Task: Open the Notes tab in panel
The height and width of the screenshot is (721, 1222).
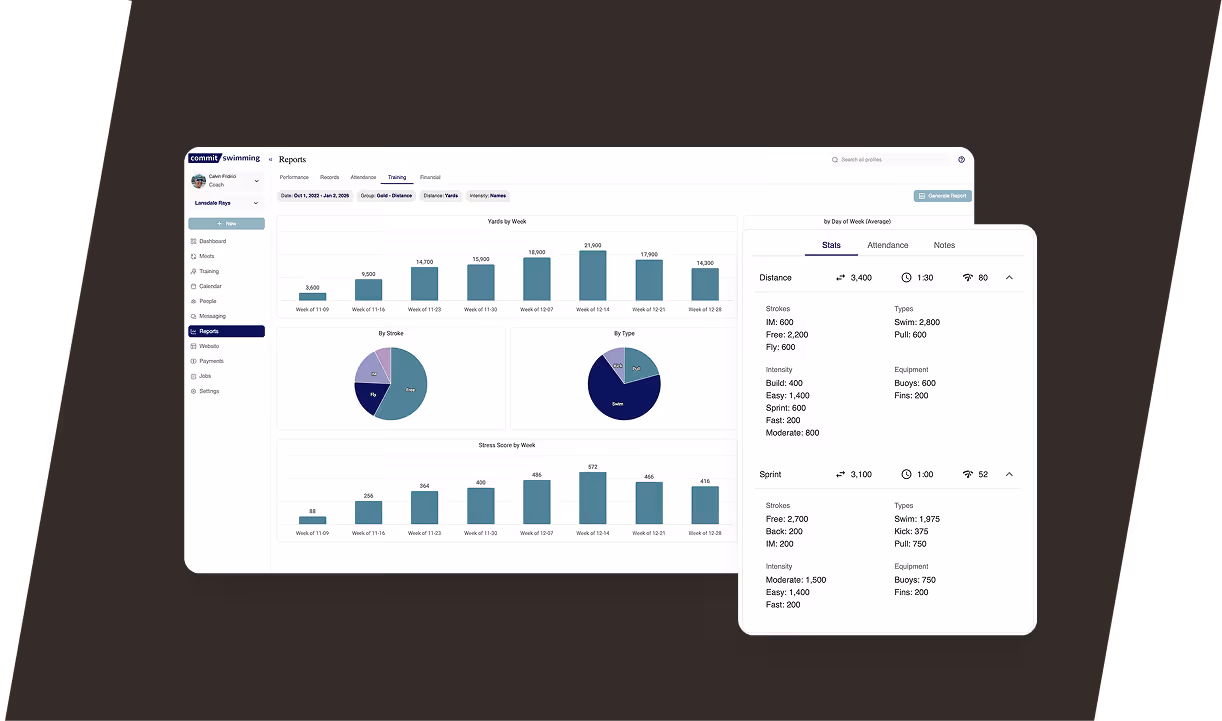Action: pyautogui.click(x=944, y=245)
